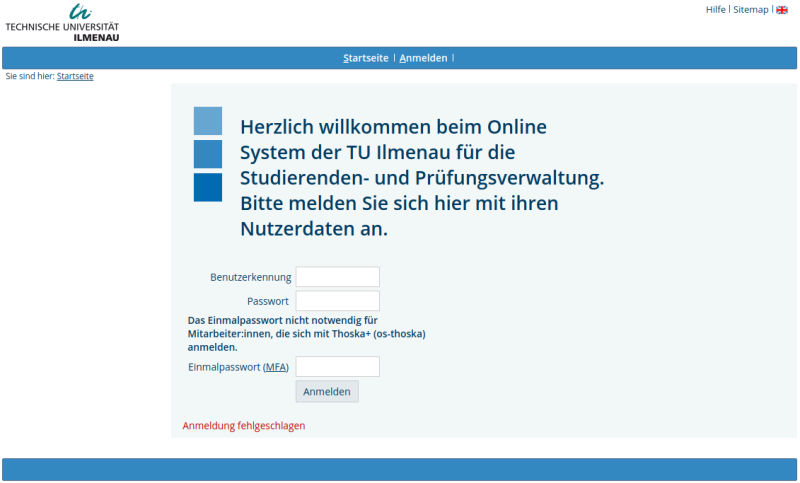Focus the Benutzerkennung input field

coord(338,277)
